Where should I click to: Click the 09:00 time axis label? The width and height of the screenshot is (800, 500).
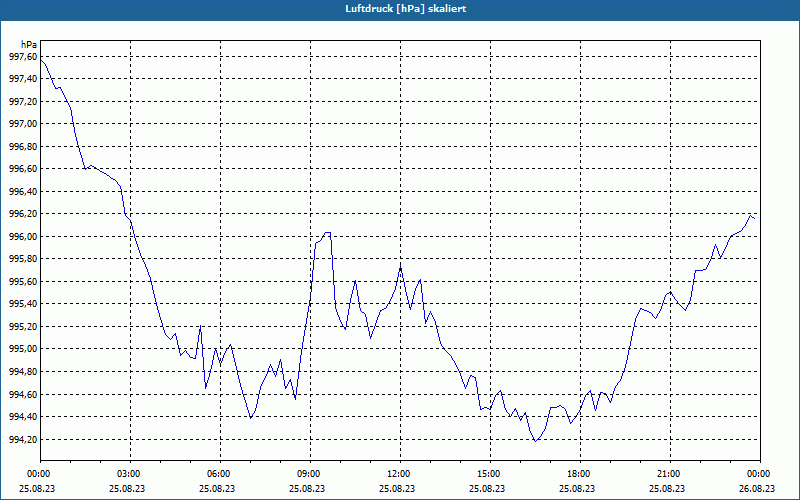pos(310,474)
